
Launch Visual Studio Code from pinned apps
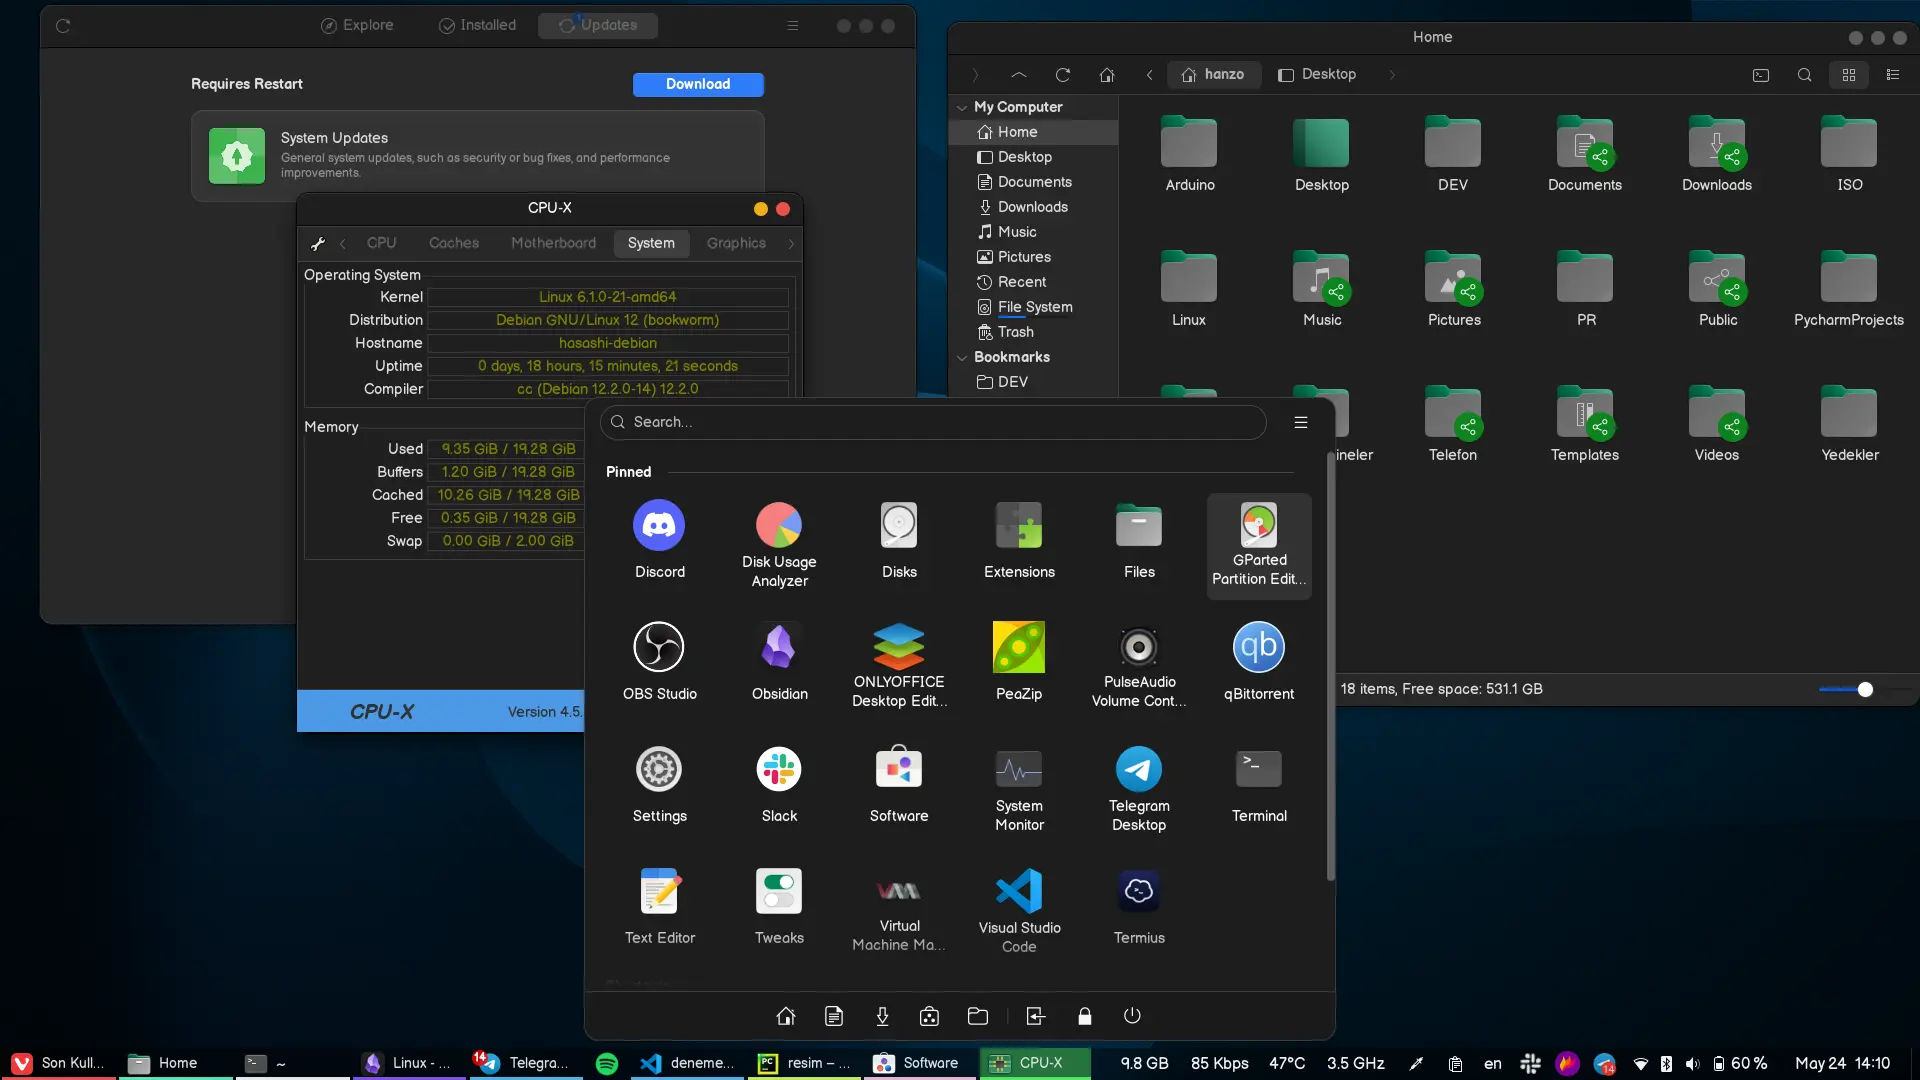click(1019, 911)
